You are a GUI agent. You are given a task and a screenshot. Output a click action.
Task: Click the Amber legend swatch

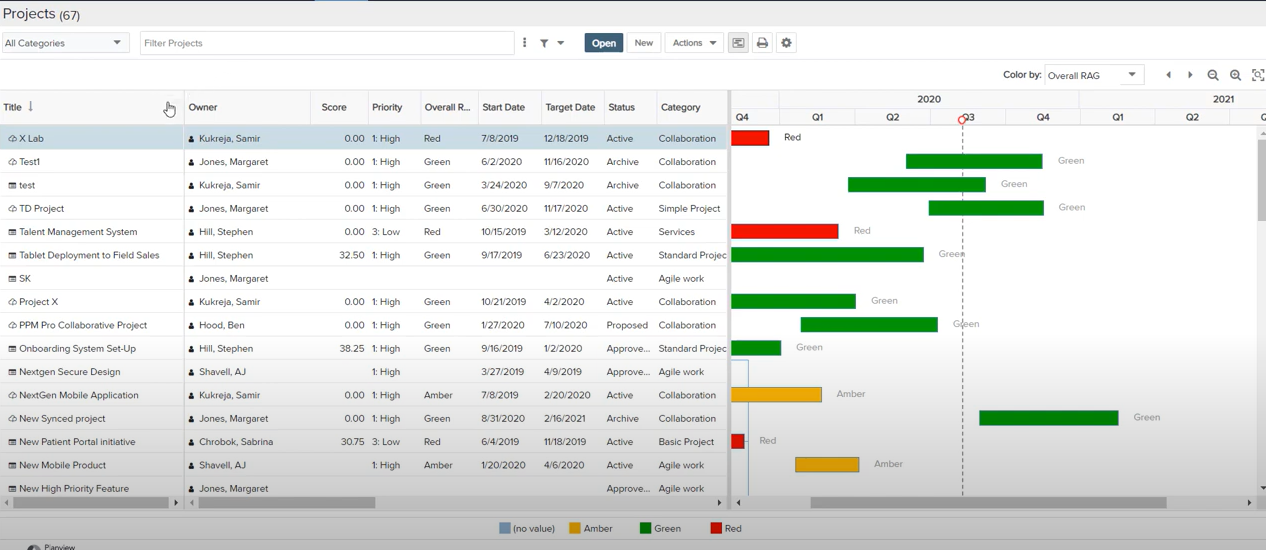pyautogui.click(x=575, y=528)
